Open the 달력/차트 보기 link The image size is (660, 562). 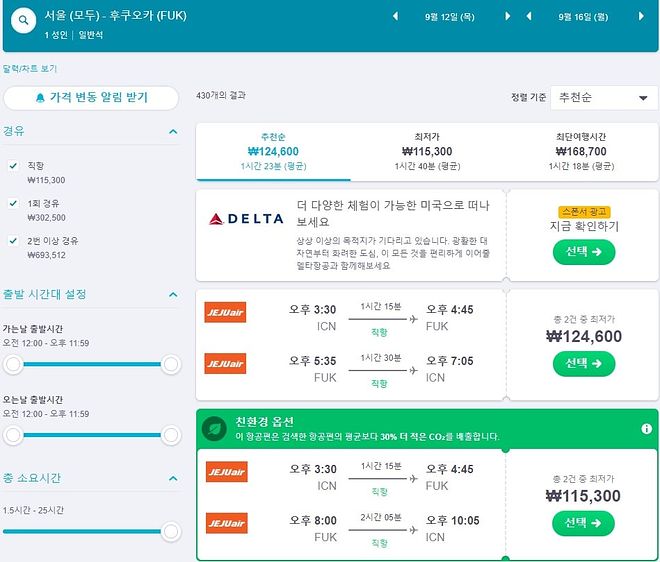pyautogui.click(x=30, y=69)
